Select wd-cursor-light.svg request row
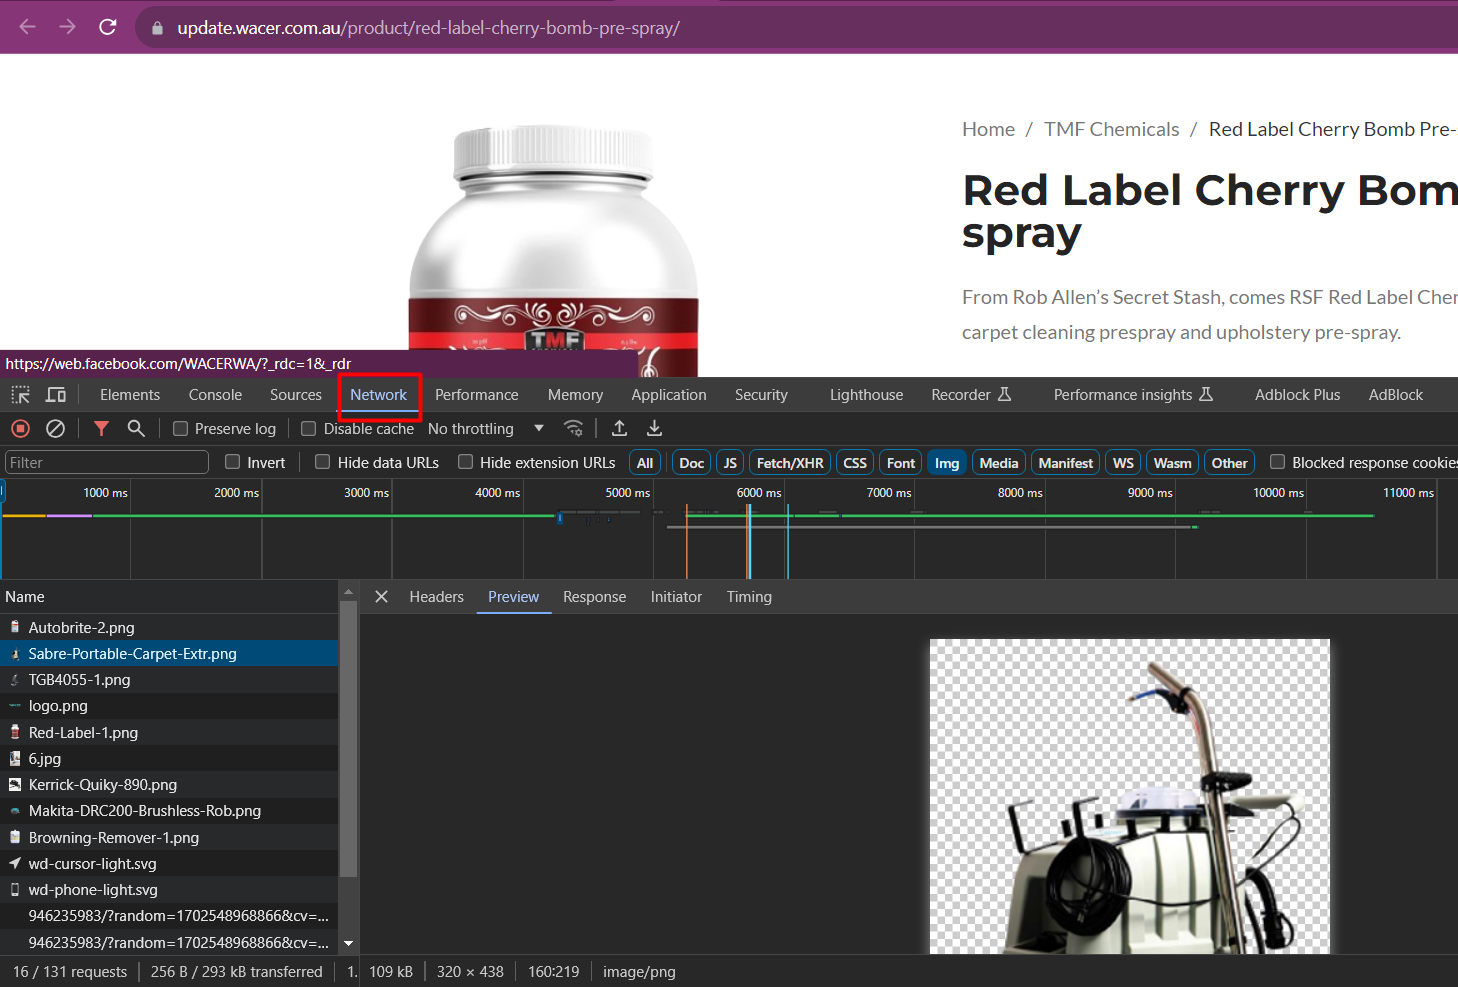Viewport: 1458px width, 987px height. tap(169, 864)
